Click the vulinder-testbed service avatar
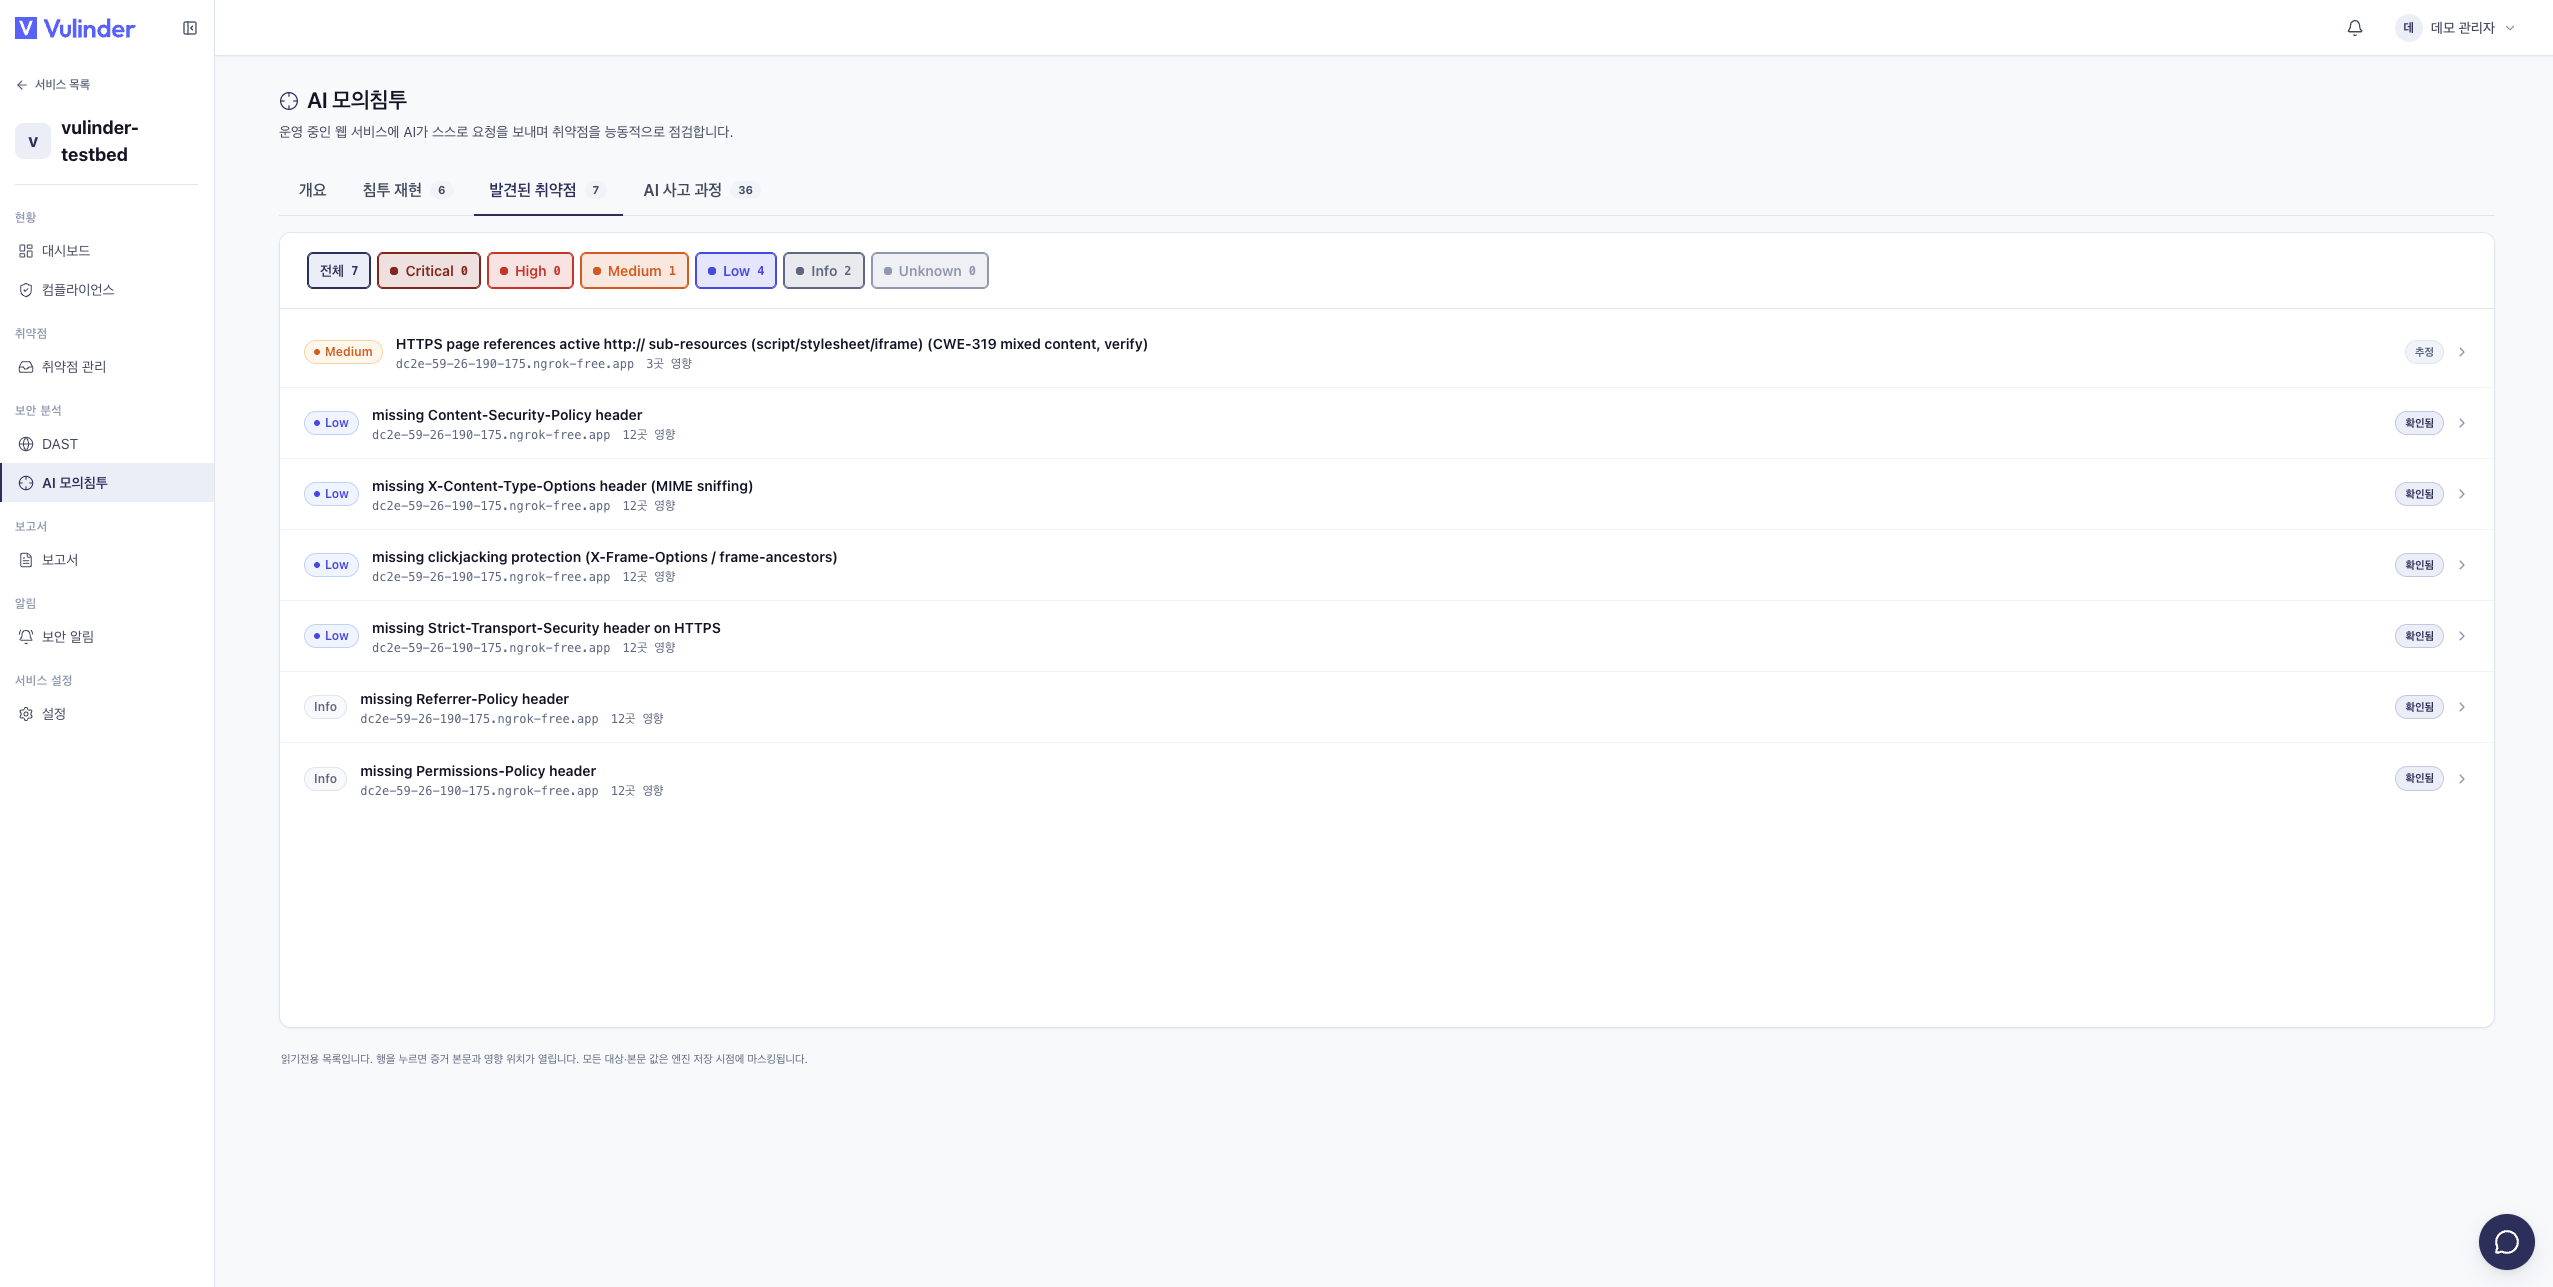2553x1287 pixels. pyautogui.click(x=33, y=141)
